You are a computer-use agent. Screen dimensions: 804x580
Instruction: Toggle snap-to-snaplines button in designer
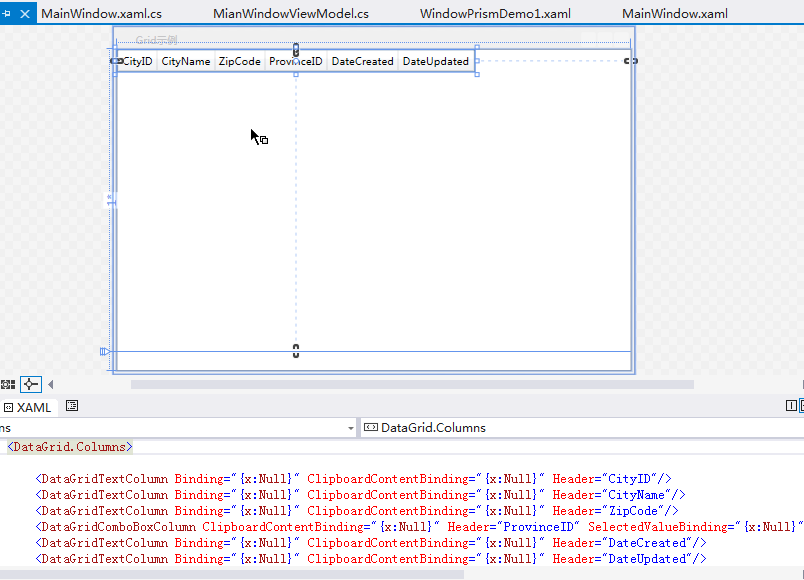(31, 384)
